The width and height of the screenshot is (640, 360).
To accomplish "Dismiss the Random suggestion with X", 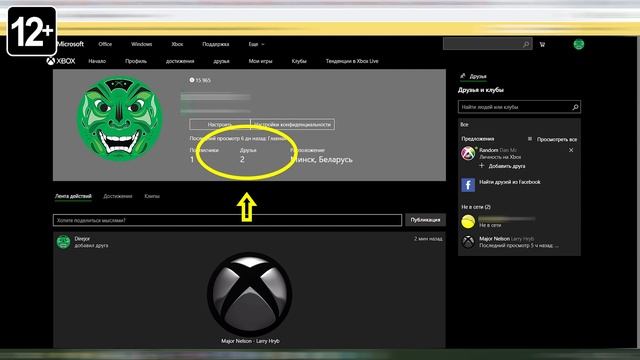I will pos(571,150).
